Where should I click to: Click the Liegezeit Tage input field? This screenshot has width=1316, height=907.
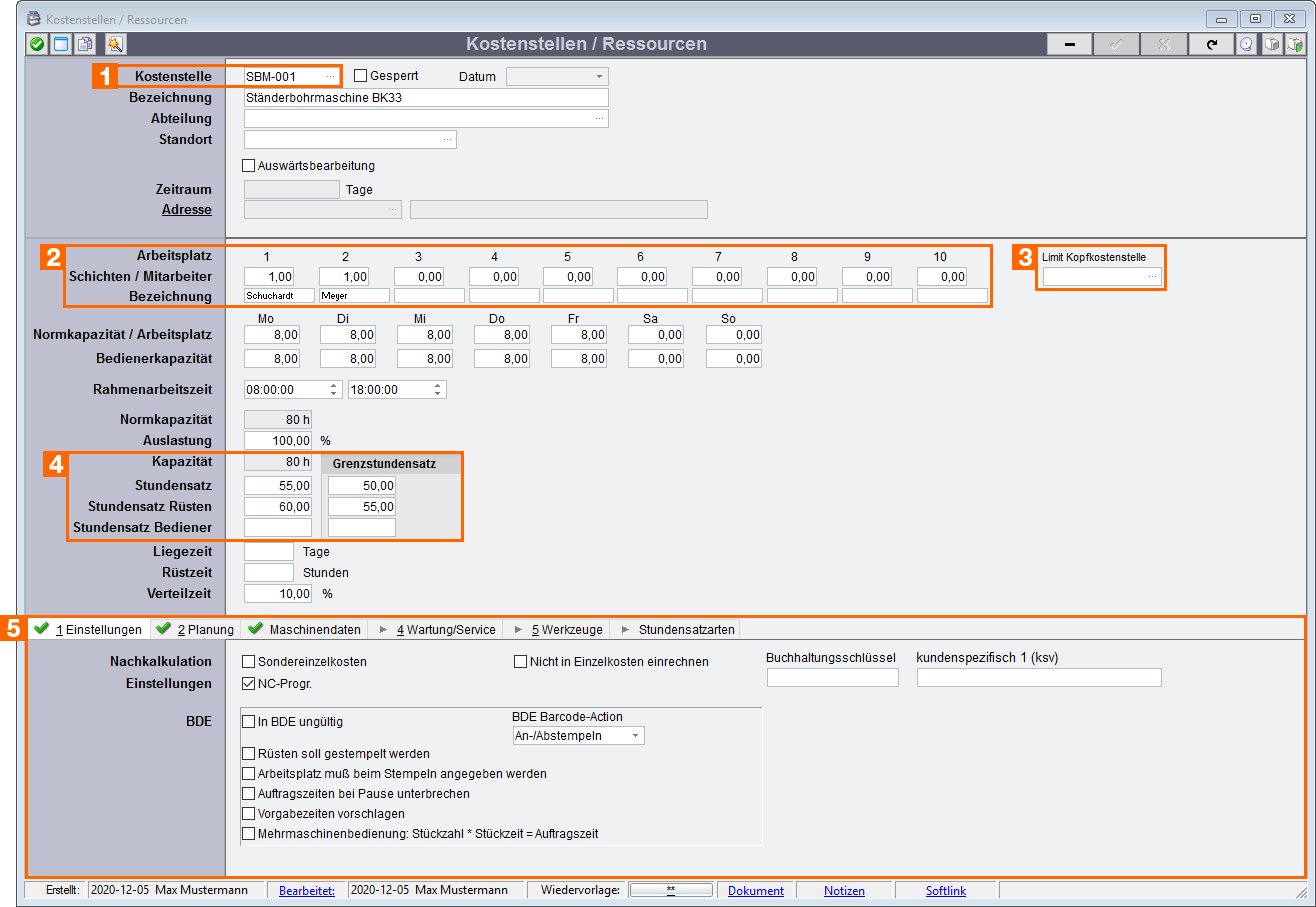(269, 551)
